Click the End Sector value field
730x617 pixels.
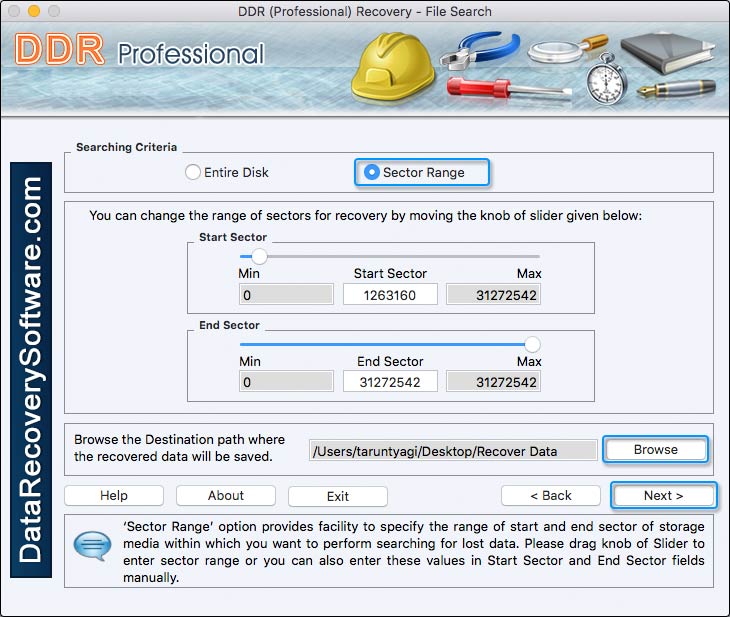(x=390, y=382)
